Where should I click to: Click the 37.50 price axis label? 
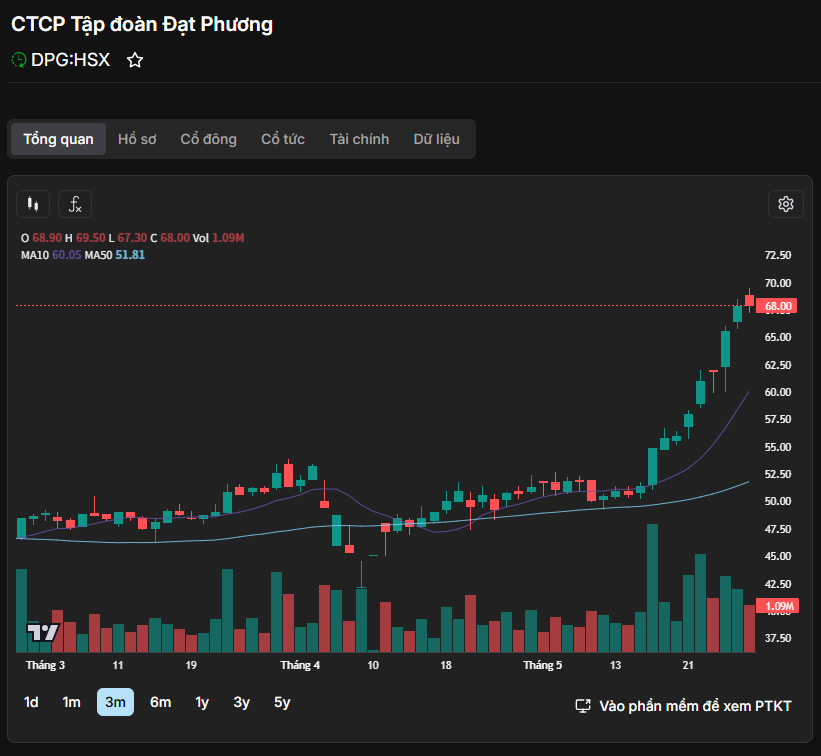[778, 638]
